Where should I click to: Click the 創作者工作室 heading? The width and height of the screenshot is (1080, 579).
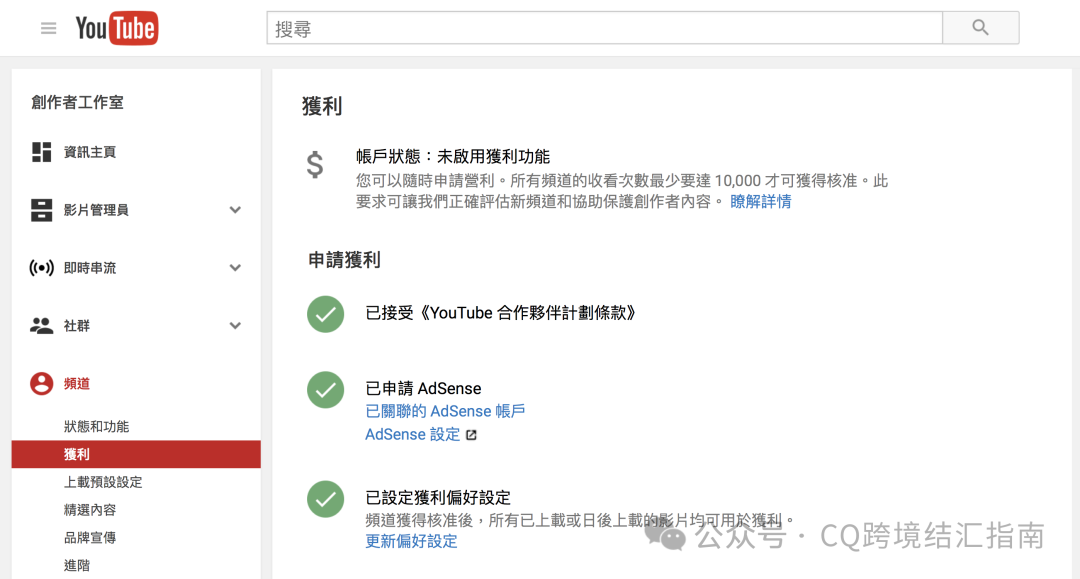click(77, 103)
